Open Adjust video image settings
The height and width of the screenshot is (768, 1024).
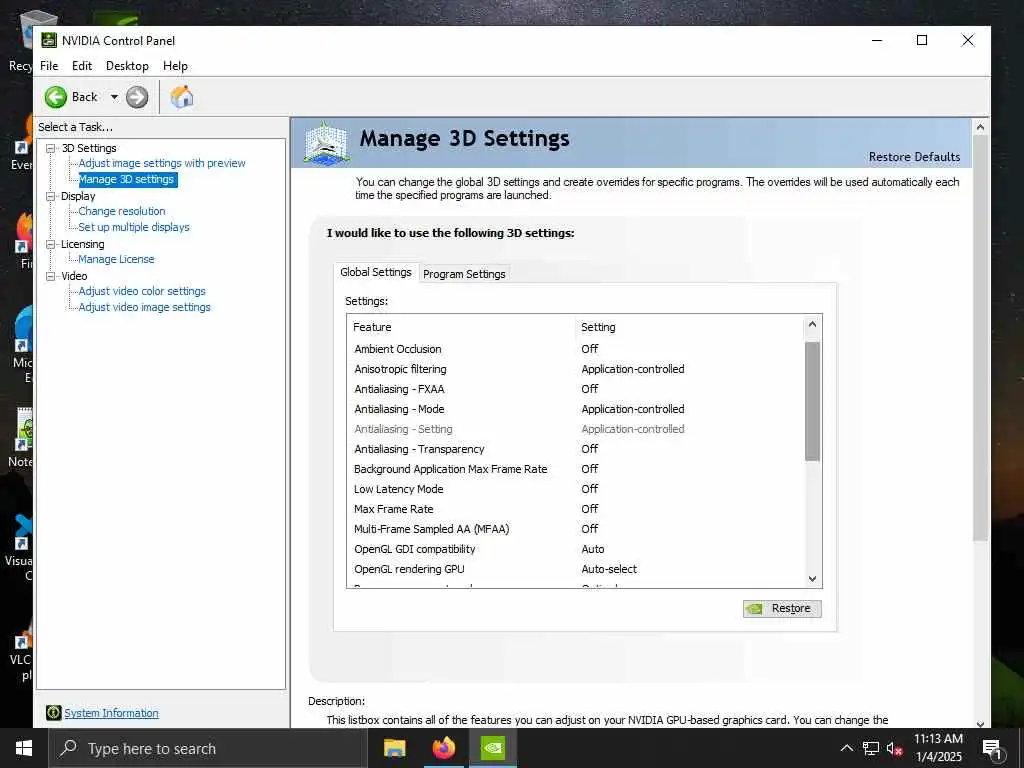pyautogui.click(x=144, y=307)
